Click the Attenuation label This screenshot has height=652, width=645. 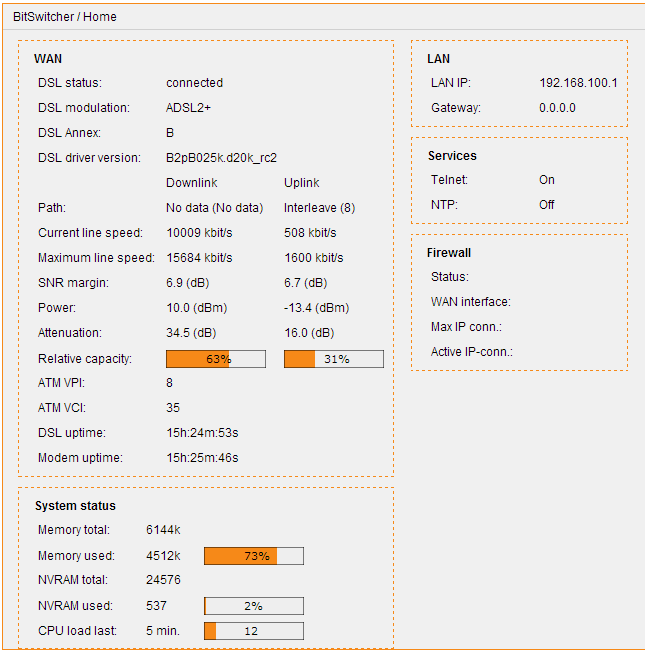point(70,333)
